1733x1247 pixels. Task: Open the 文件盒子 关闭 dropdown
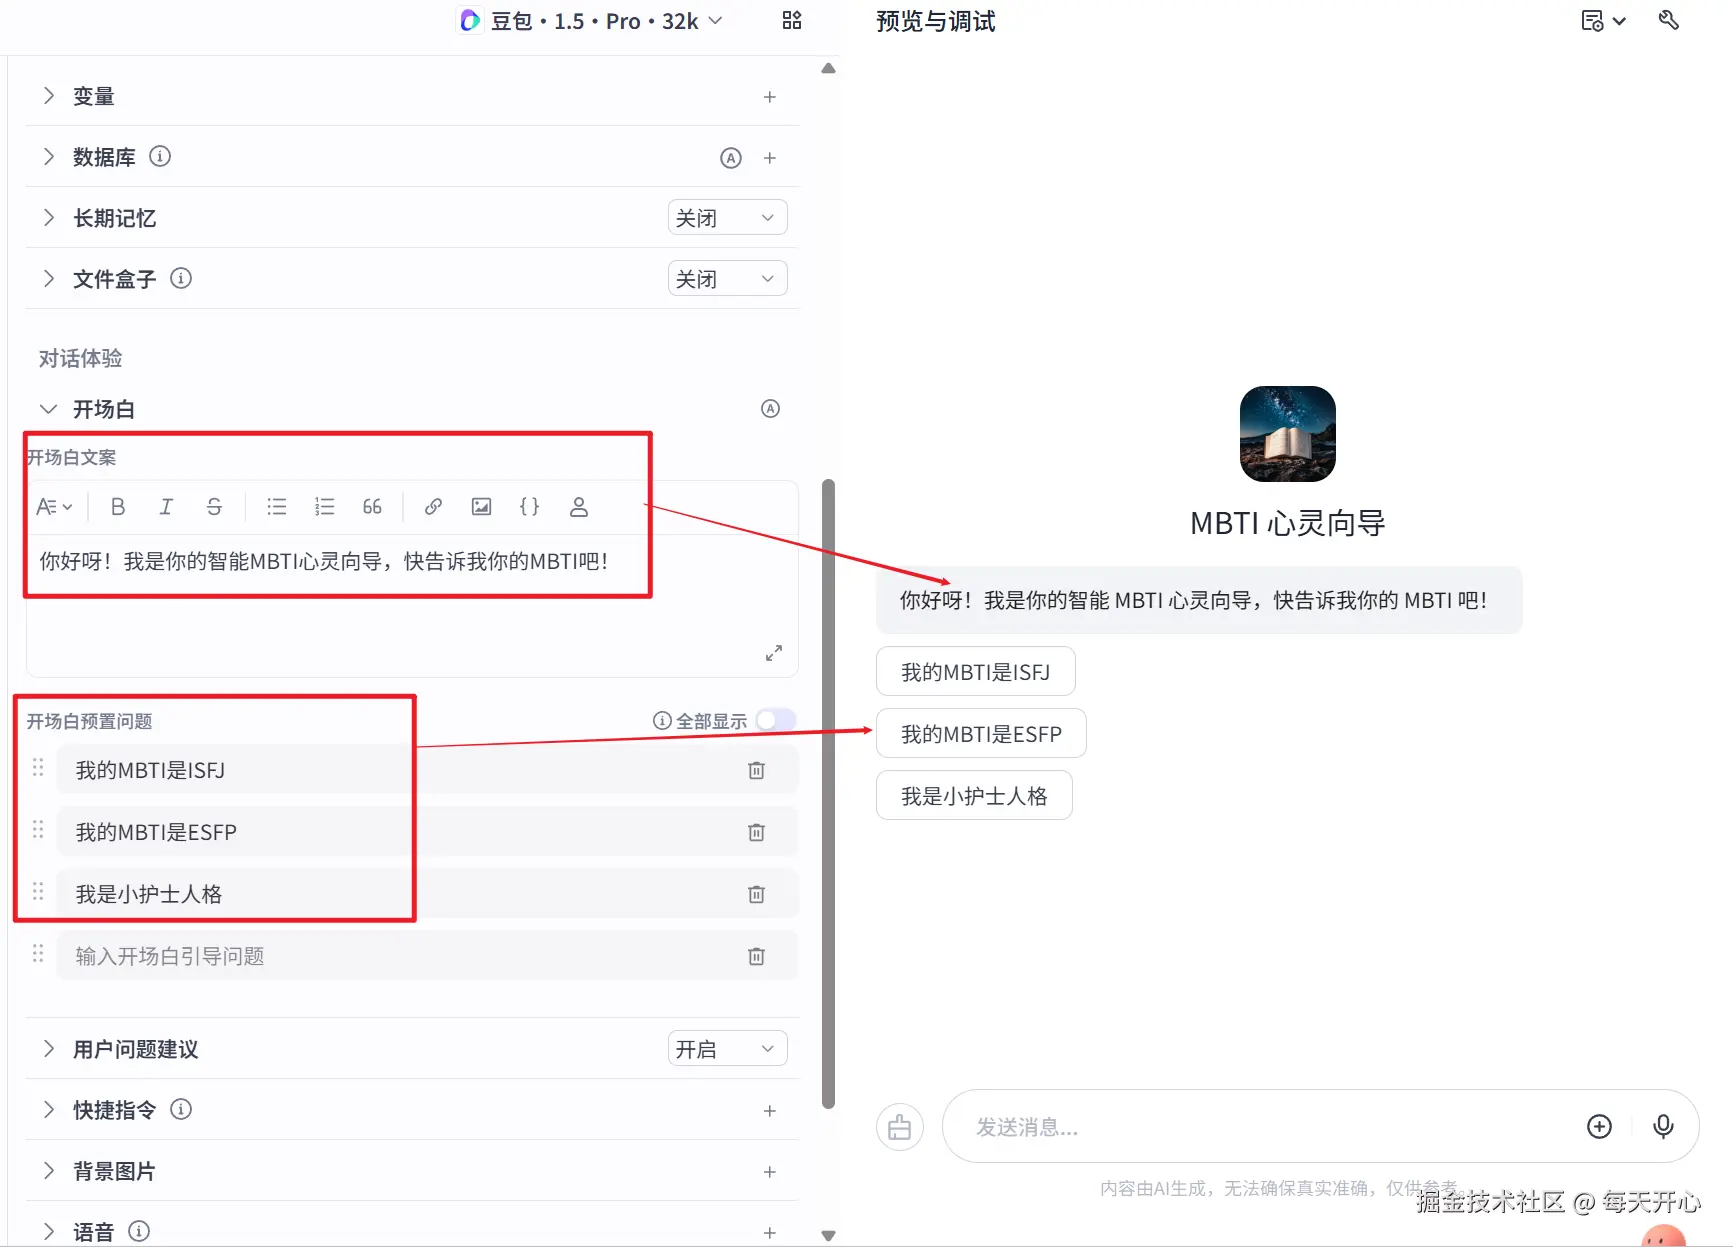[x=727, y=279]
